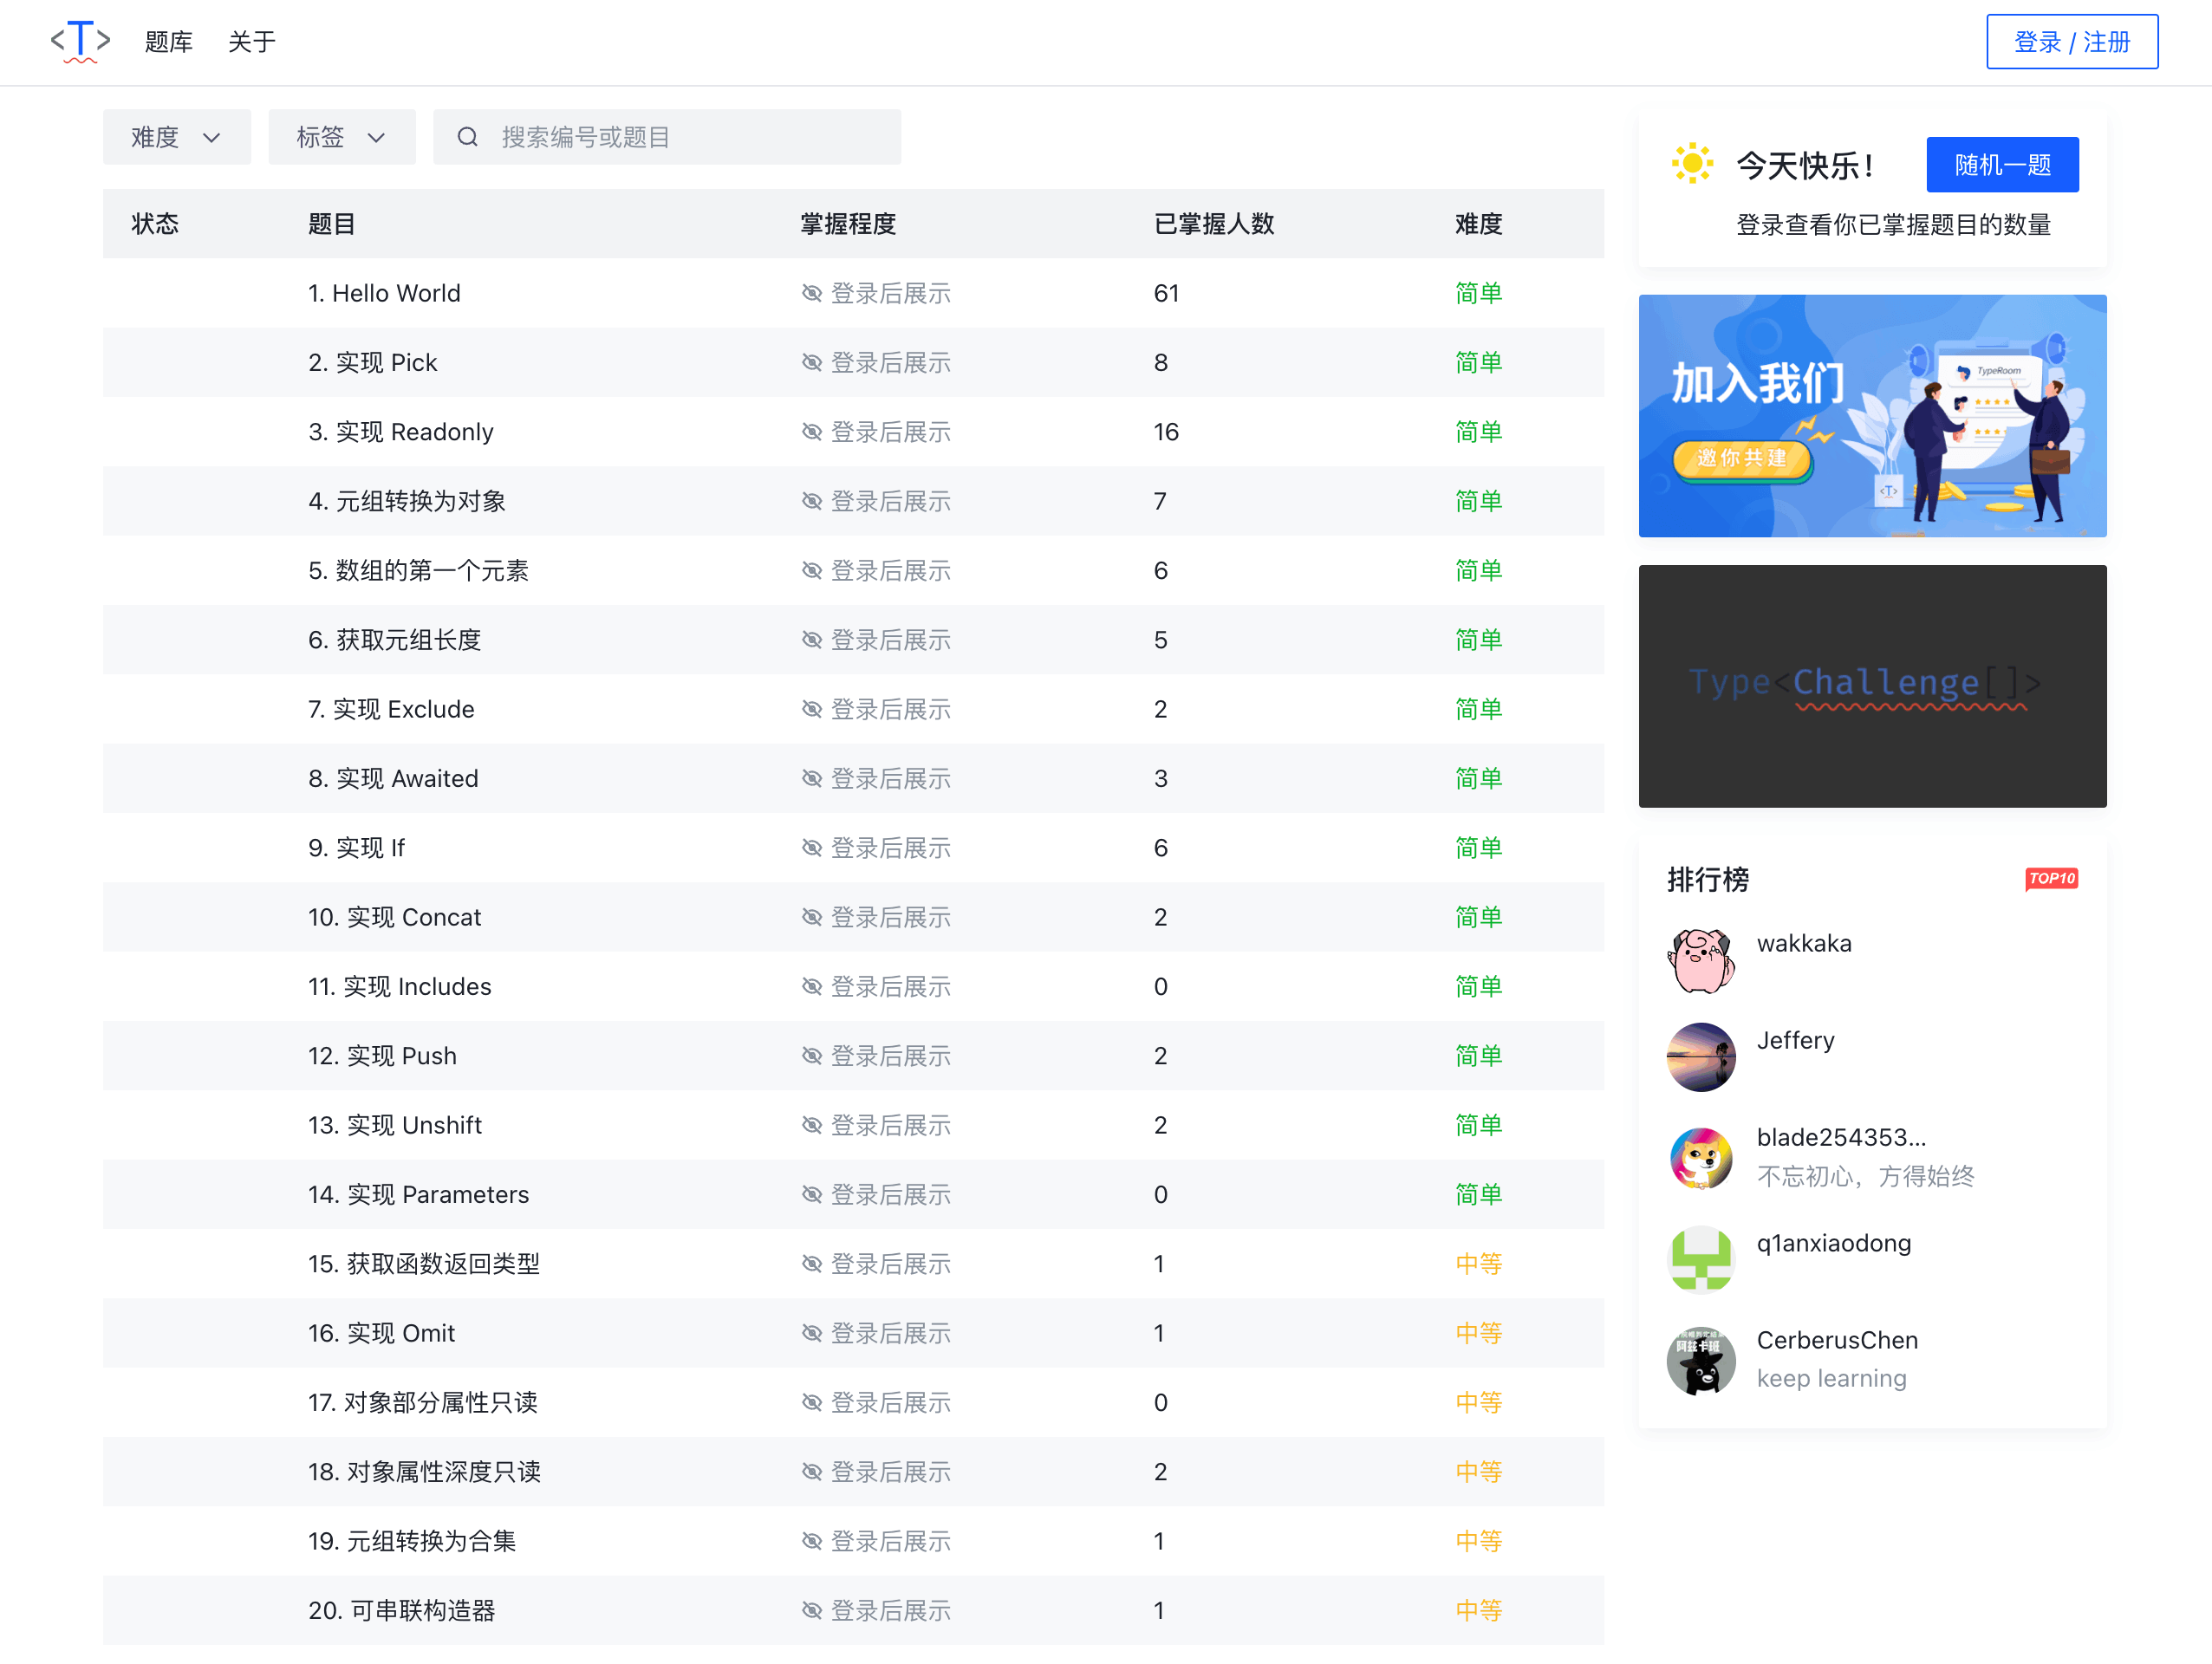Click Jeffery's sunset avatar

click(x=1700, y=1057)
